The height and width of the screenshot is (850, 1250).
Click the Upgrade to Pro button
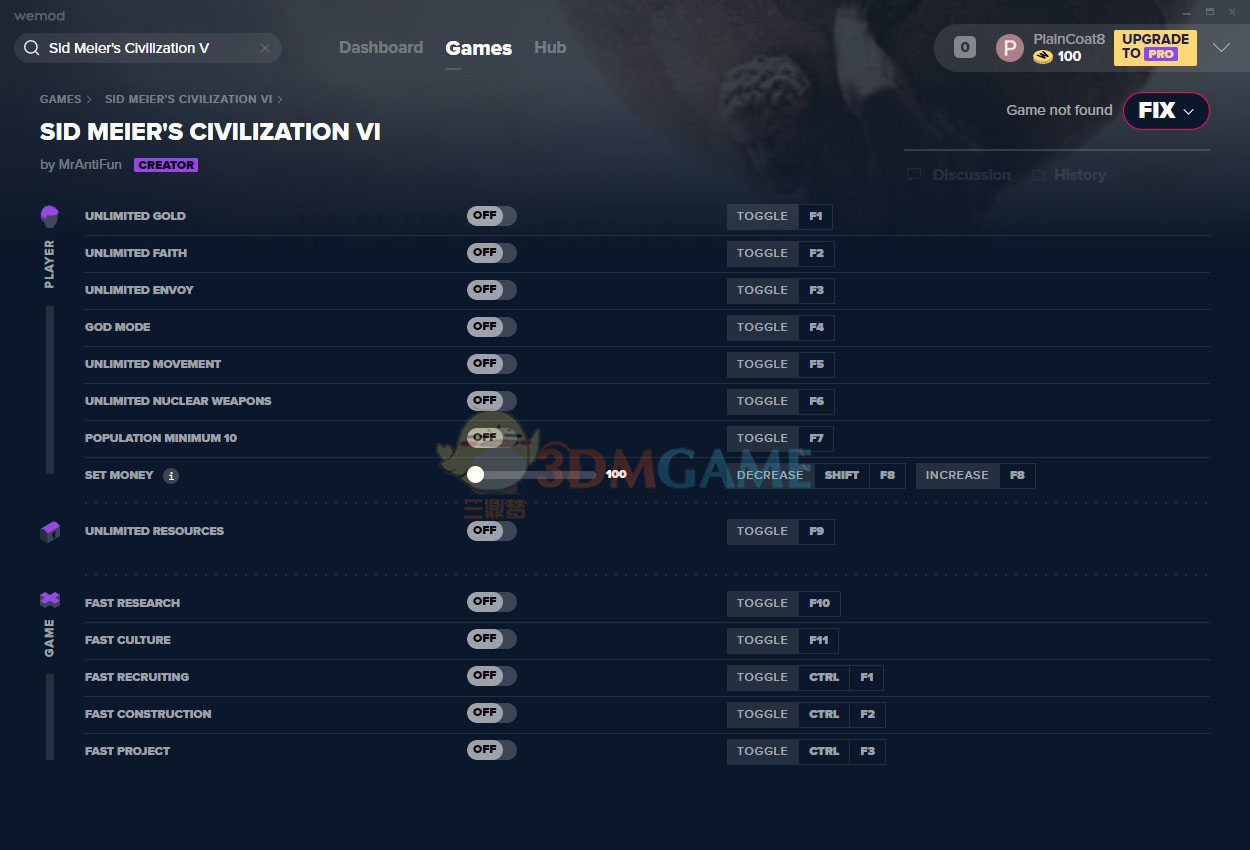pyautogui.click(x=1154, y=47)
